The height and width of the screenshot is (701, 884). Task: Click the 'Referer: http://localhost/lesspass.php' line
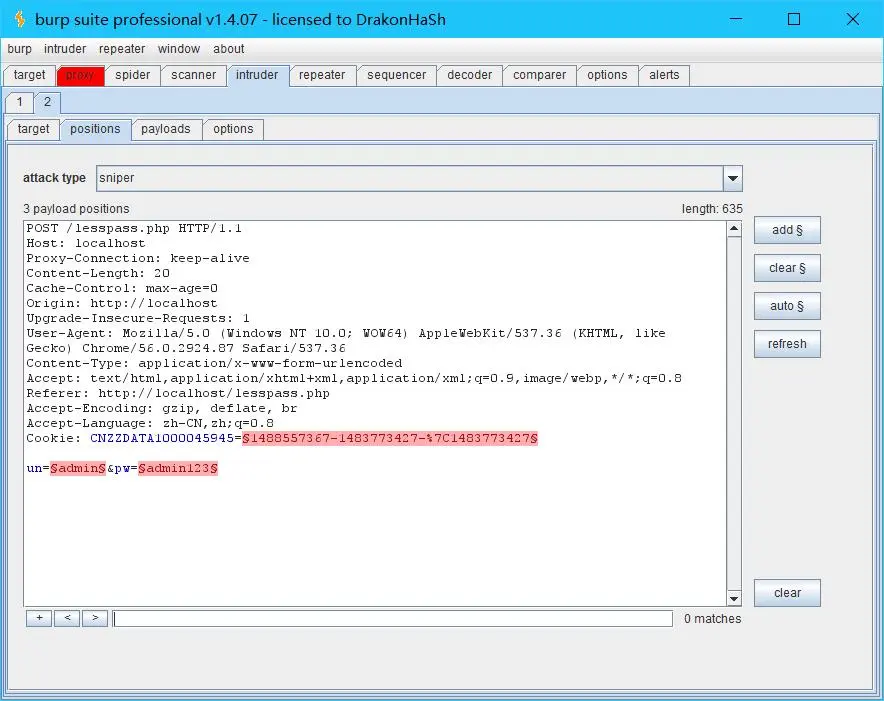click(178, 393)
